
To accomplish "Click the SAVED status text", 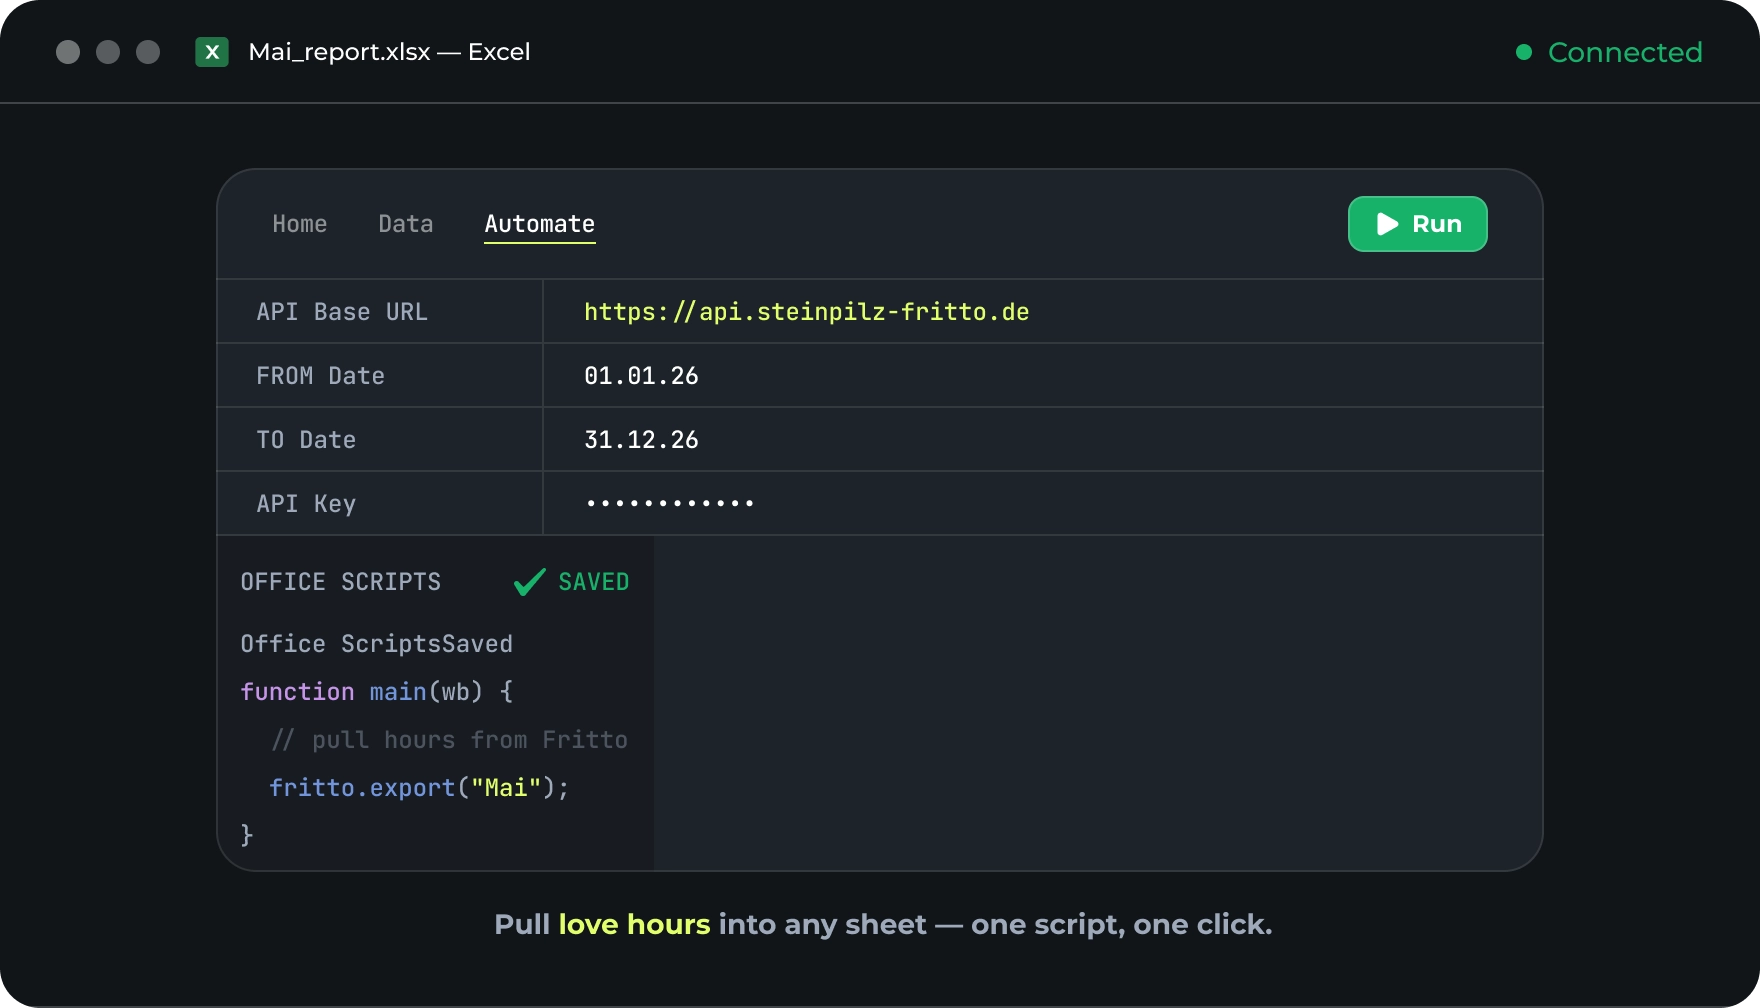I will click(x=594, y=582).
